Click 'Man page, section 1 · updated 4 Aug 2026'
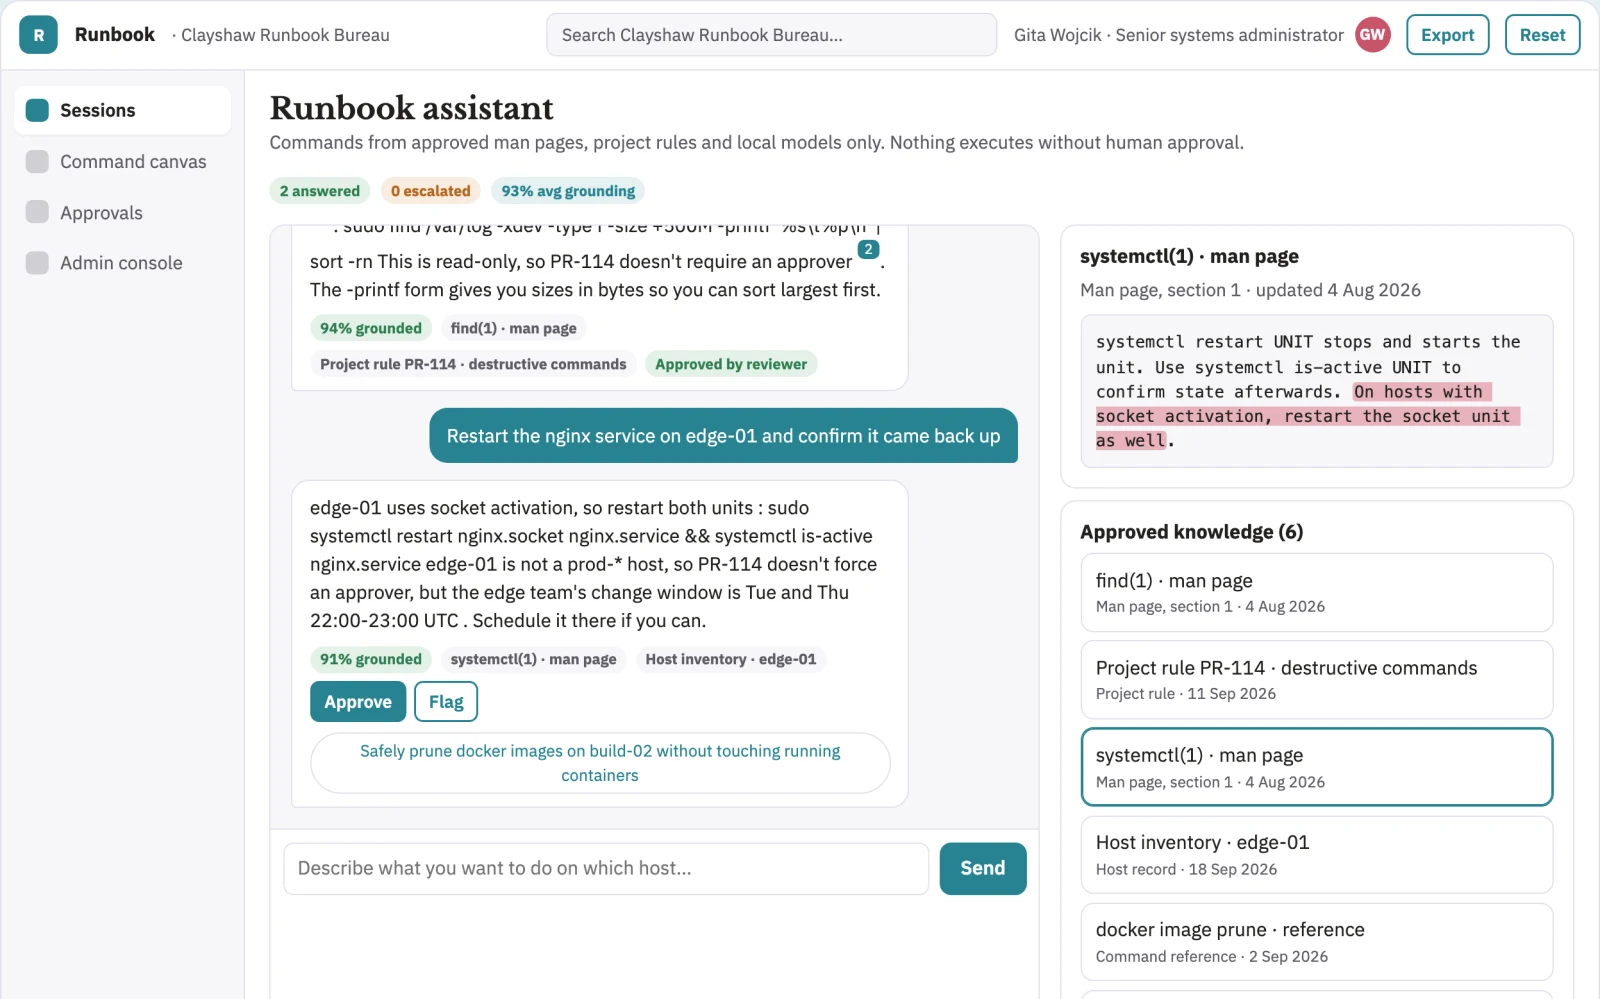Viewport: 1600px width, 999px height. [x=1250, y=290]
